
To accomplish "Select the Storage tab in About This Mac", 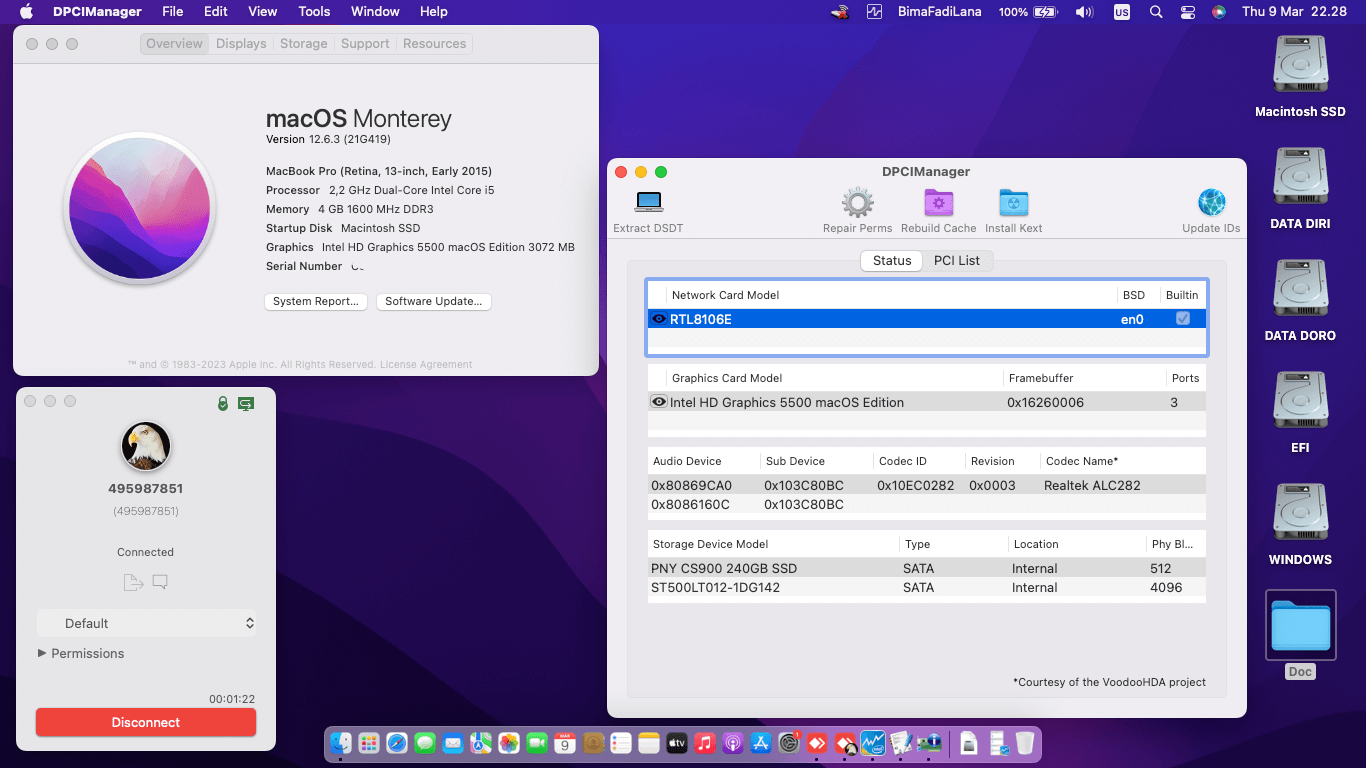I will coord(303,44).
